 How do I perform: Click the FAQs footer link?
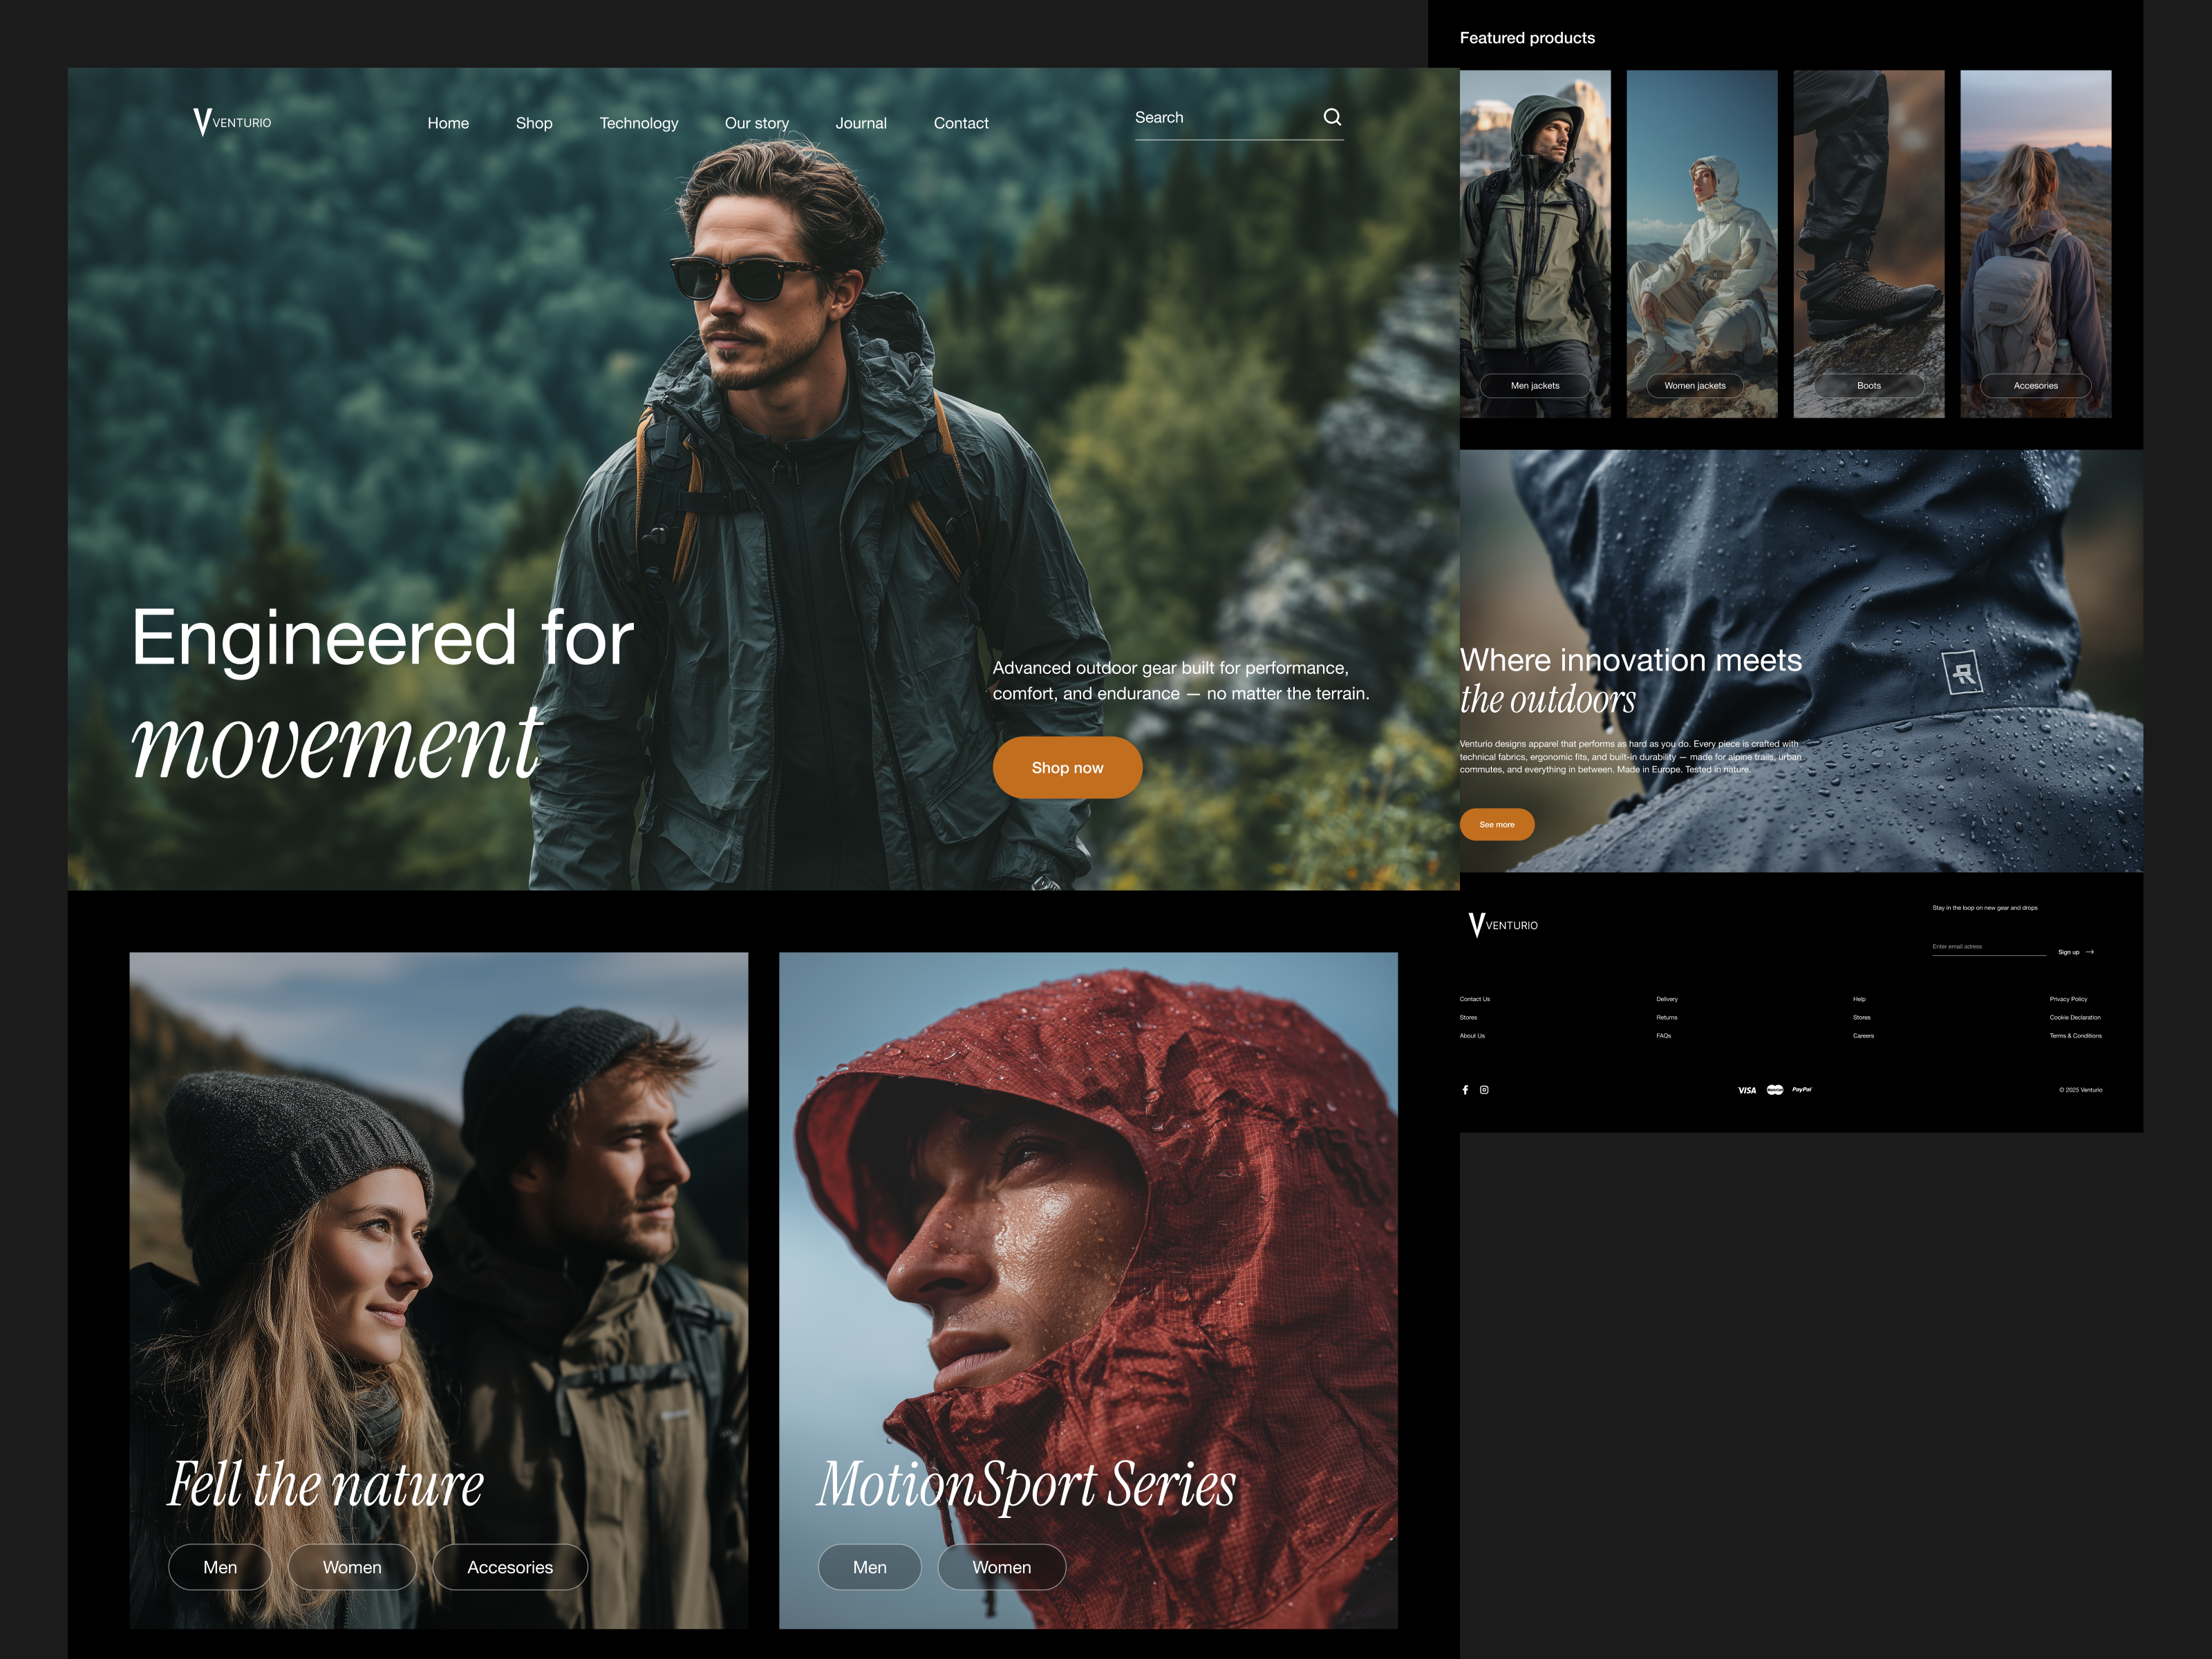click(1664, 1036)
